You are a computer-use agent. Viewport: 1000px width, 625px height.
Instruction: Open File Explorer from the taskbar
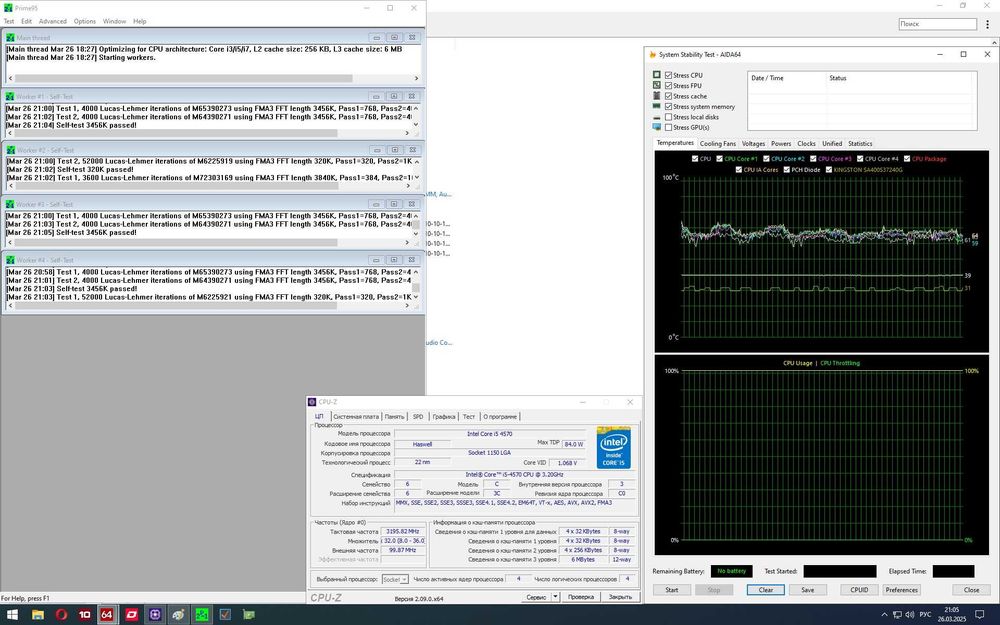point(38,614)
